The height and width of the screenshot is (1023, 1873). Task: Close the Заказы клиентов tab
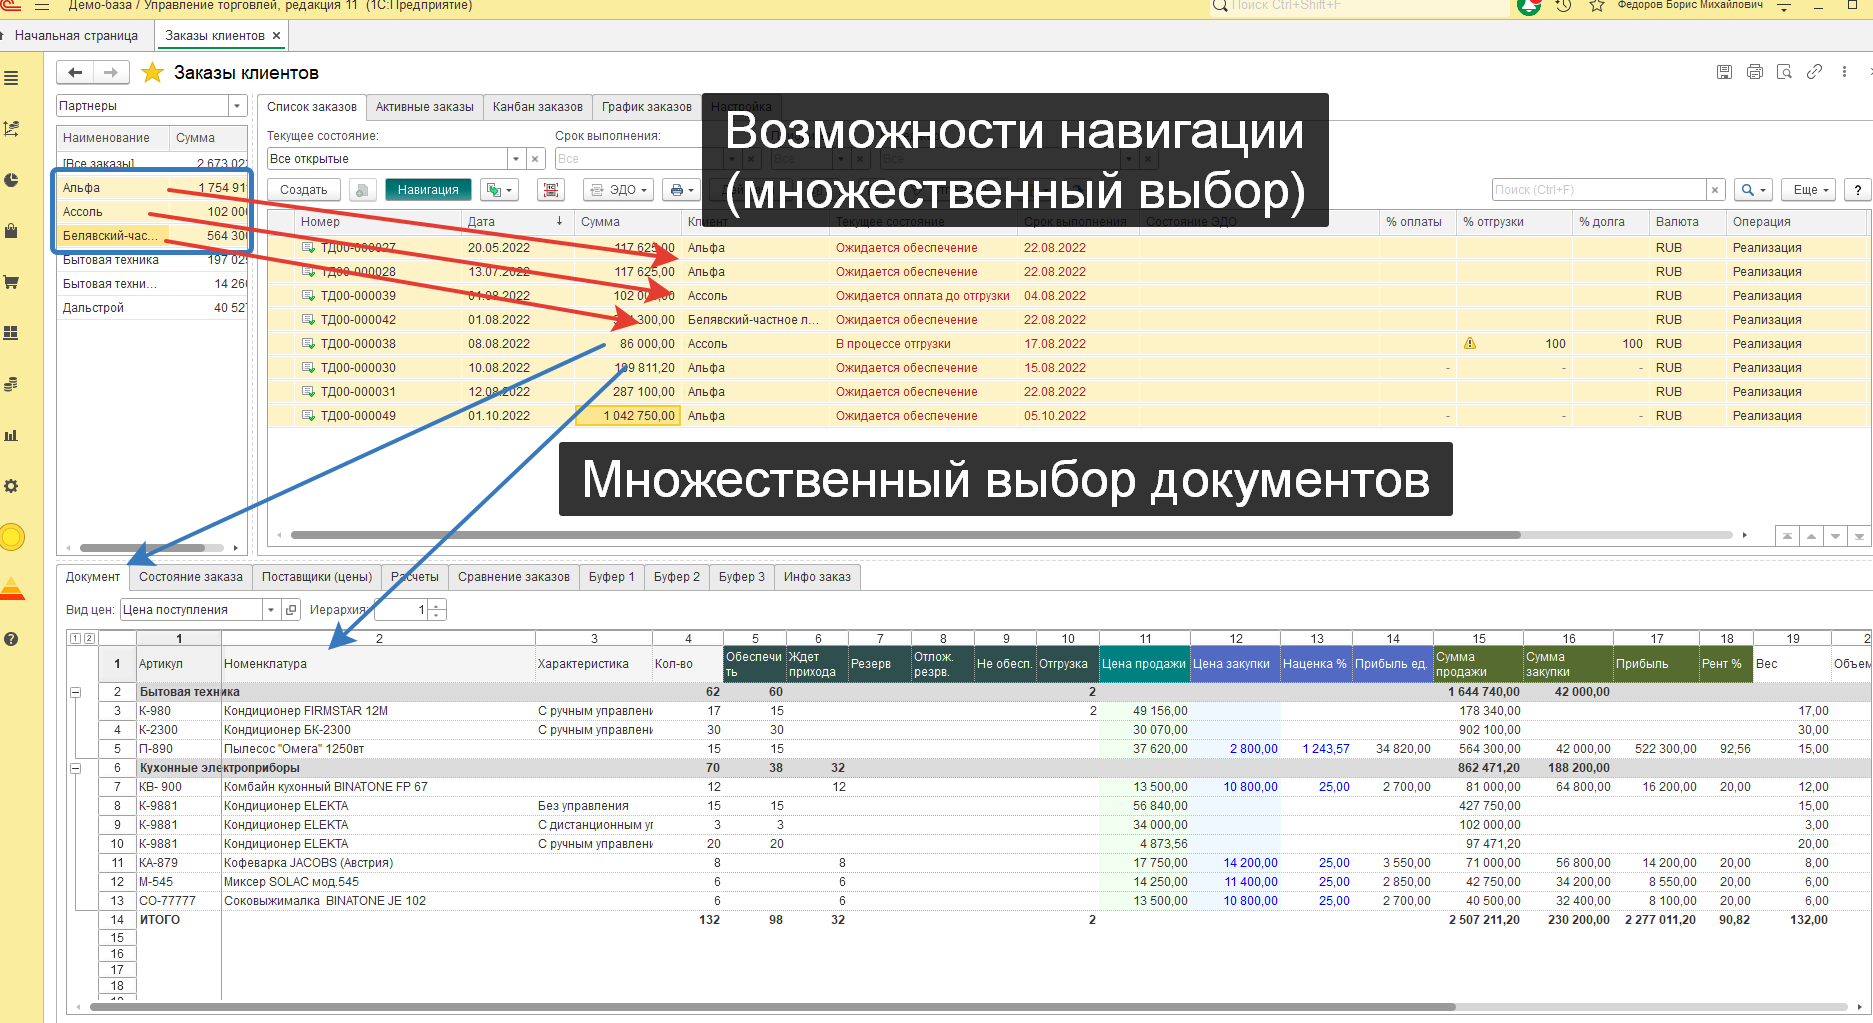pyautogui.click(x=277, y=36)
